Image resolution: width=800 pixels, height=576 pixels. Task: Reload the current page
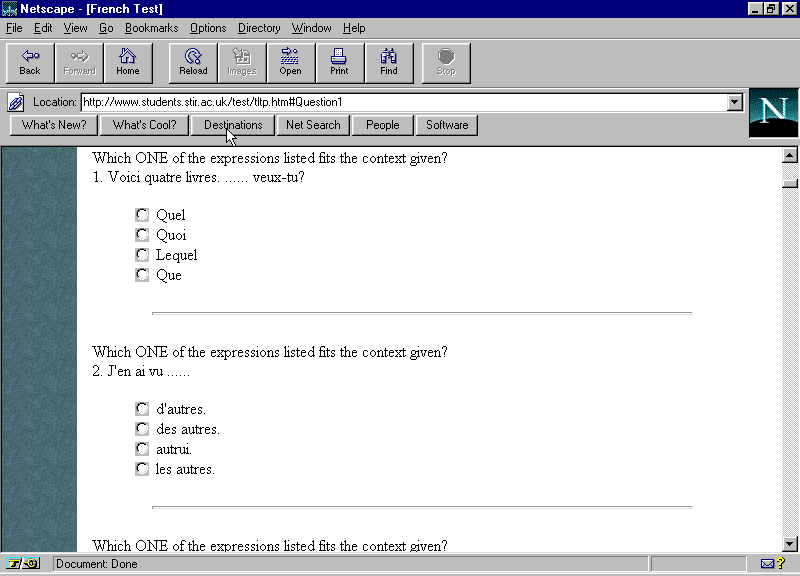coord(193,62)
